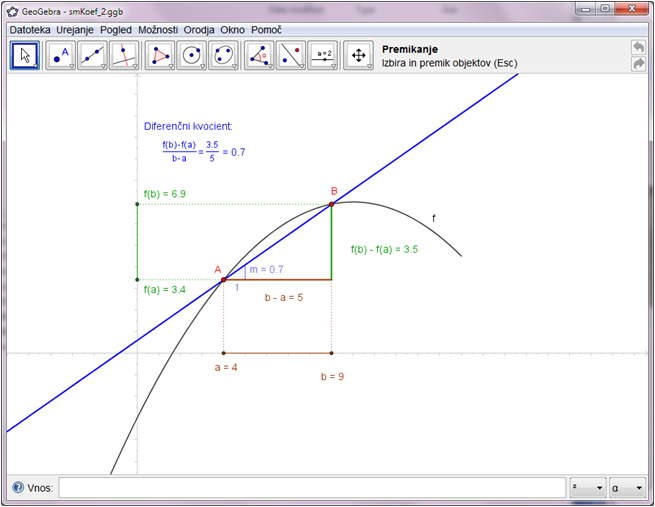Click the 'b - a = 5' label
This screenshot has width=655, height=507.
tap(284, 297)
